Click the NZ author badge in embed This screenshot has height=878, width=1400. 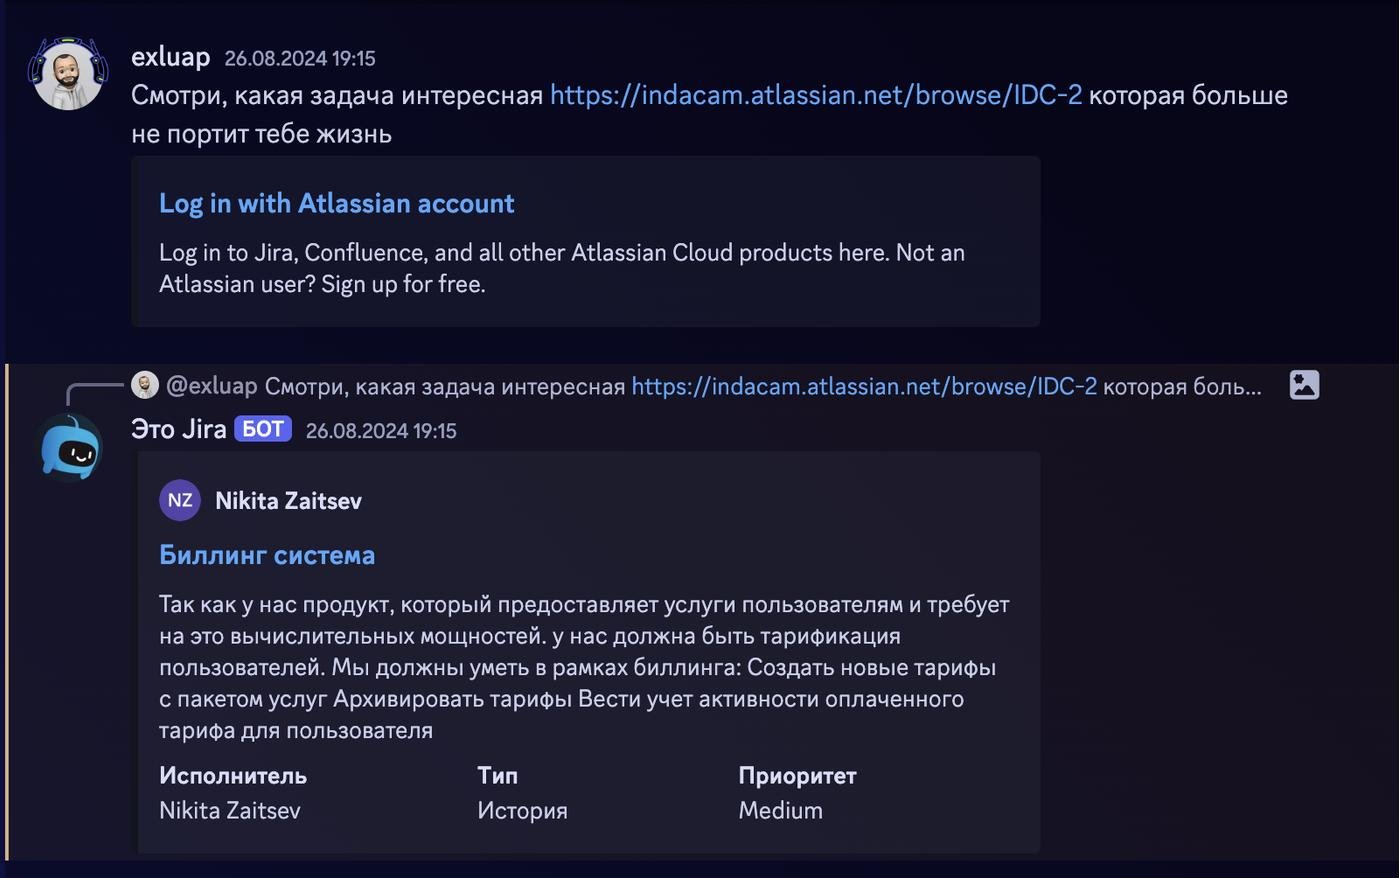pyautogui.click(x=180, y=500)
